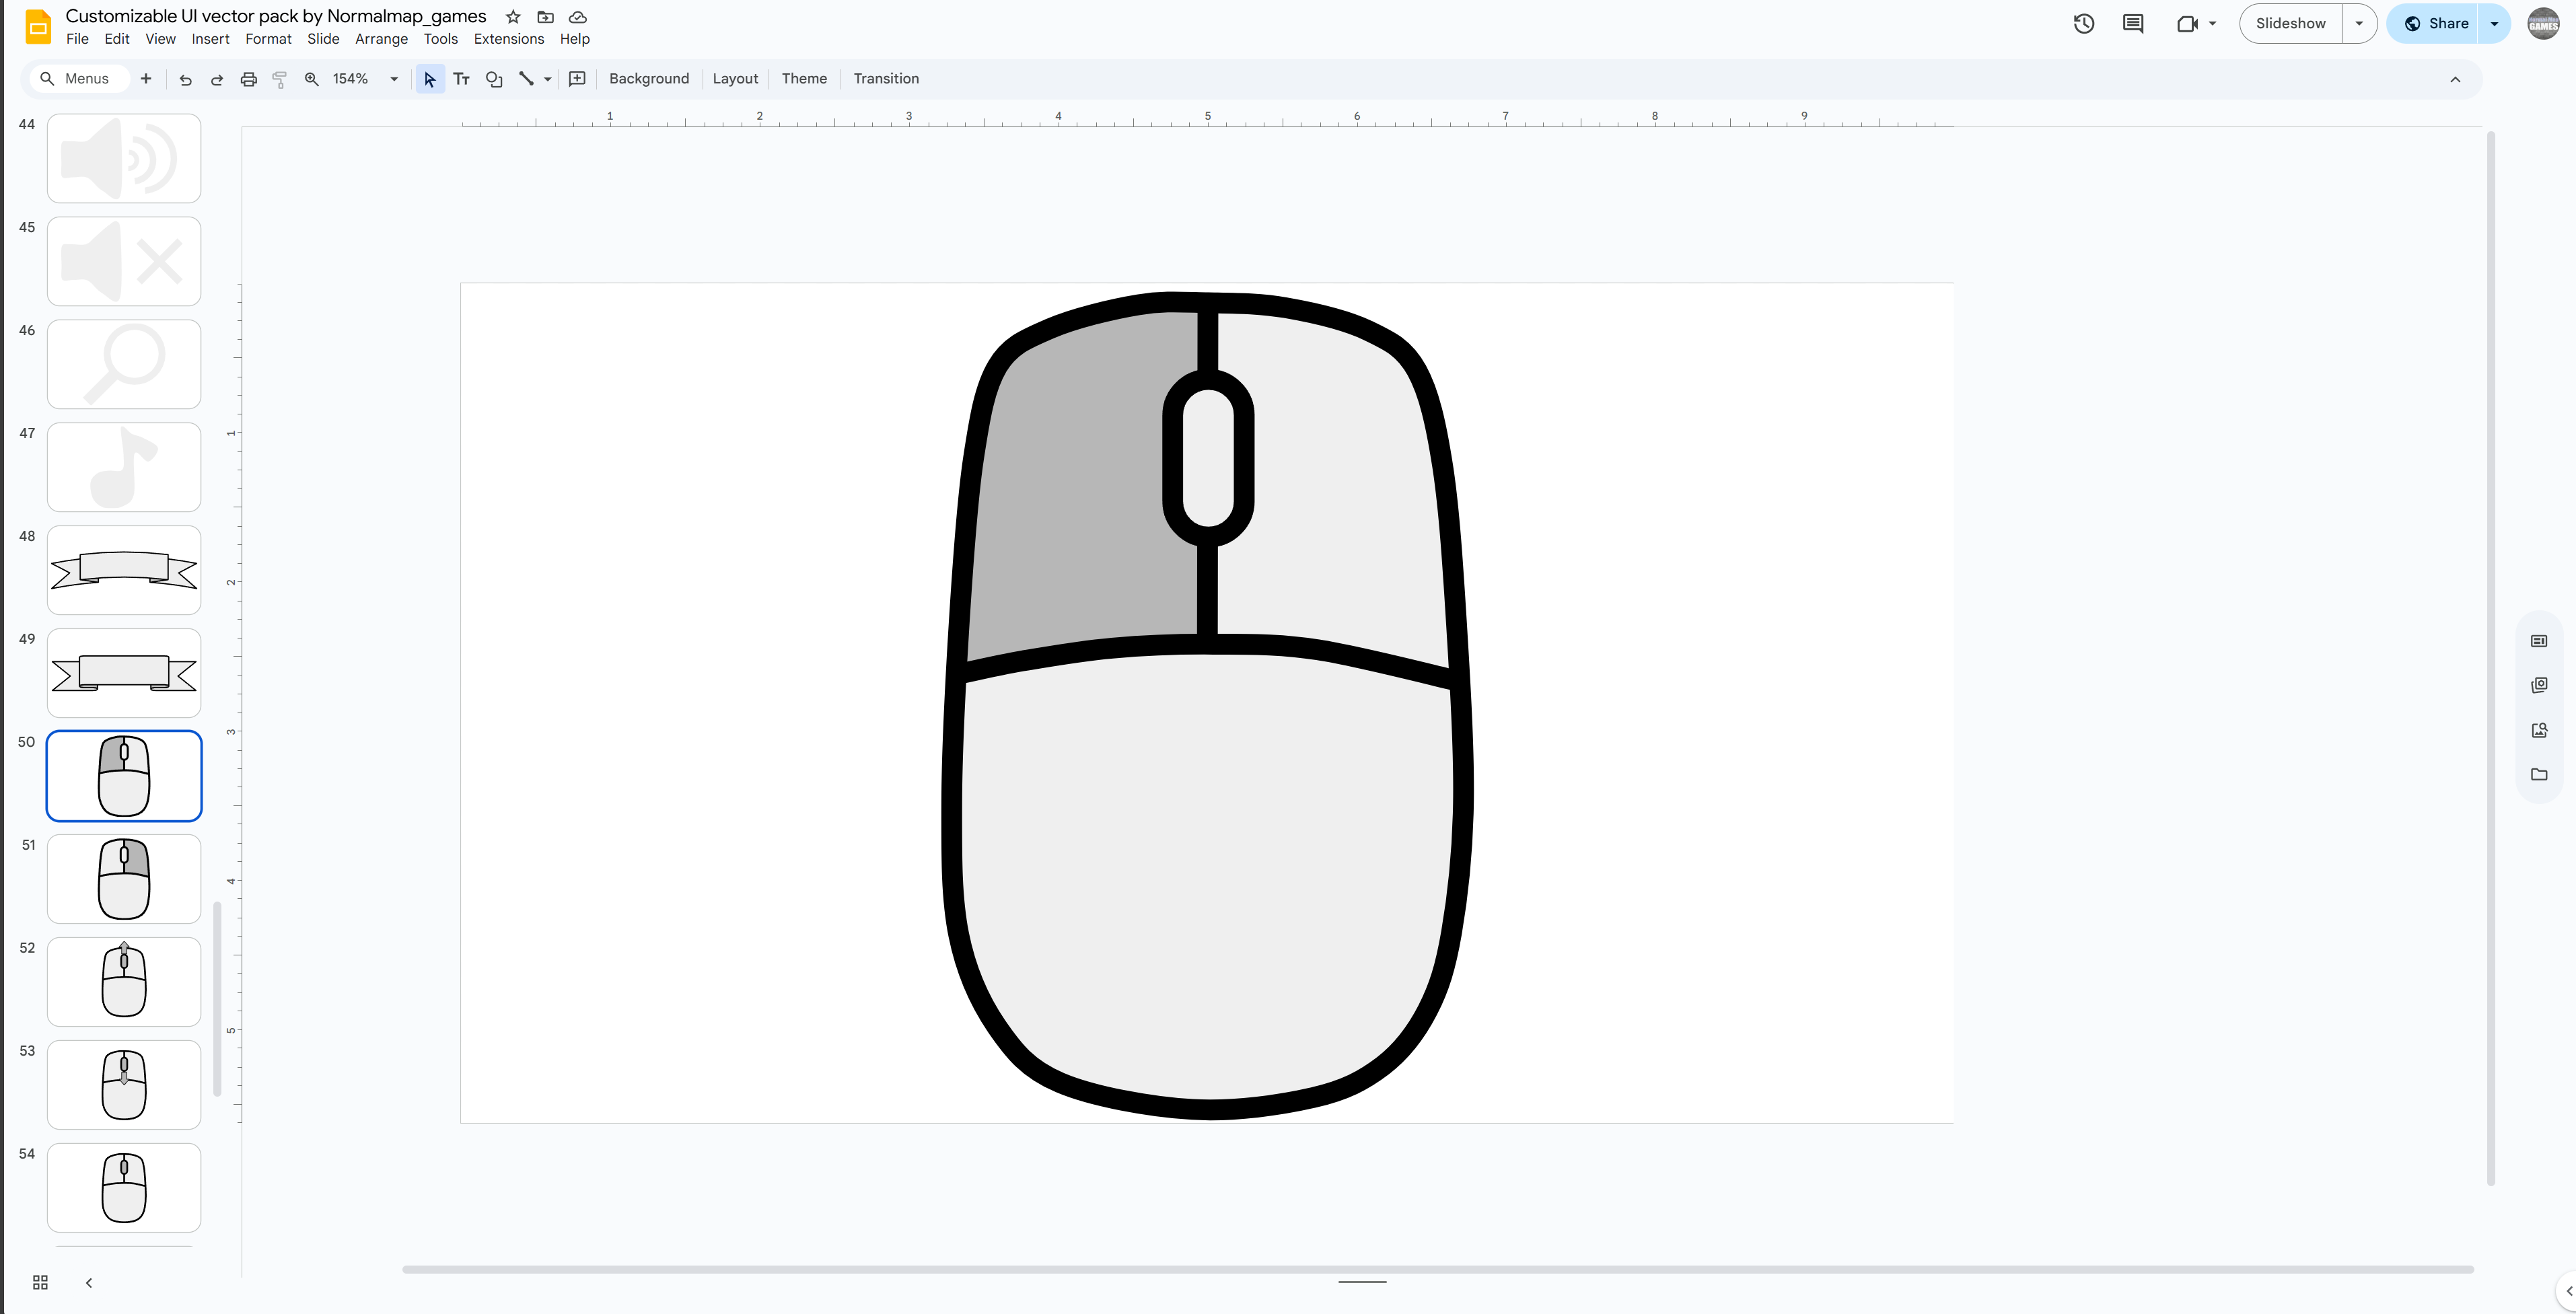Screen dimensions: 2576x1314
Task: Open the Insert menu
Action: click(210, 39)
